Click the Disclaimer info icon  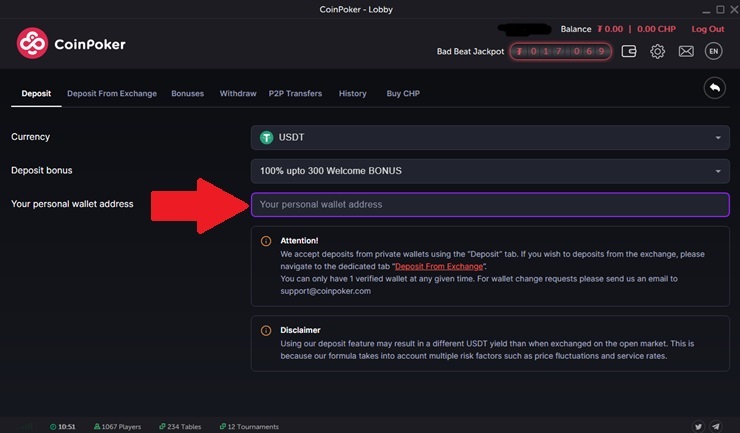[266, 330]
